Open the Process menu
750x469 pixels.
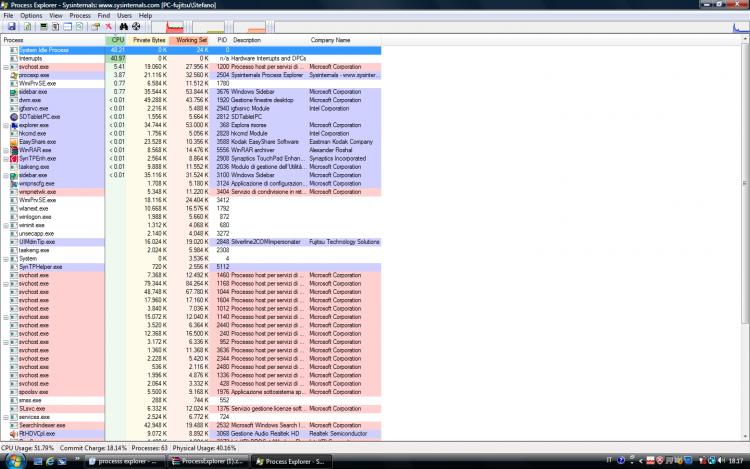coord(80,16)
